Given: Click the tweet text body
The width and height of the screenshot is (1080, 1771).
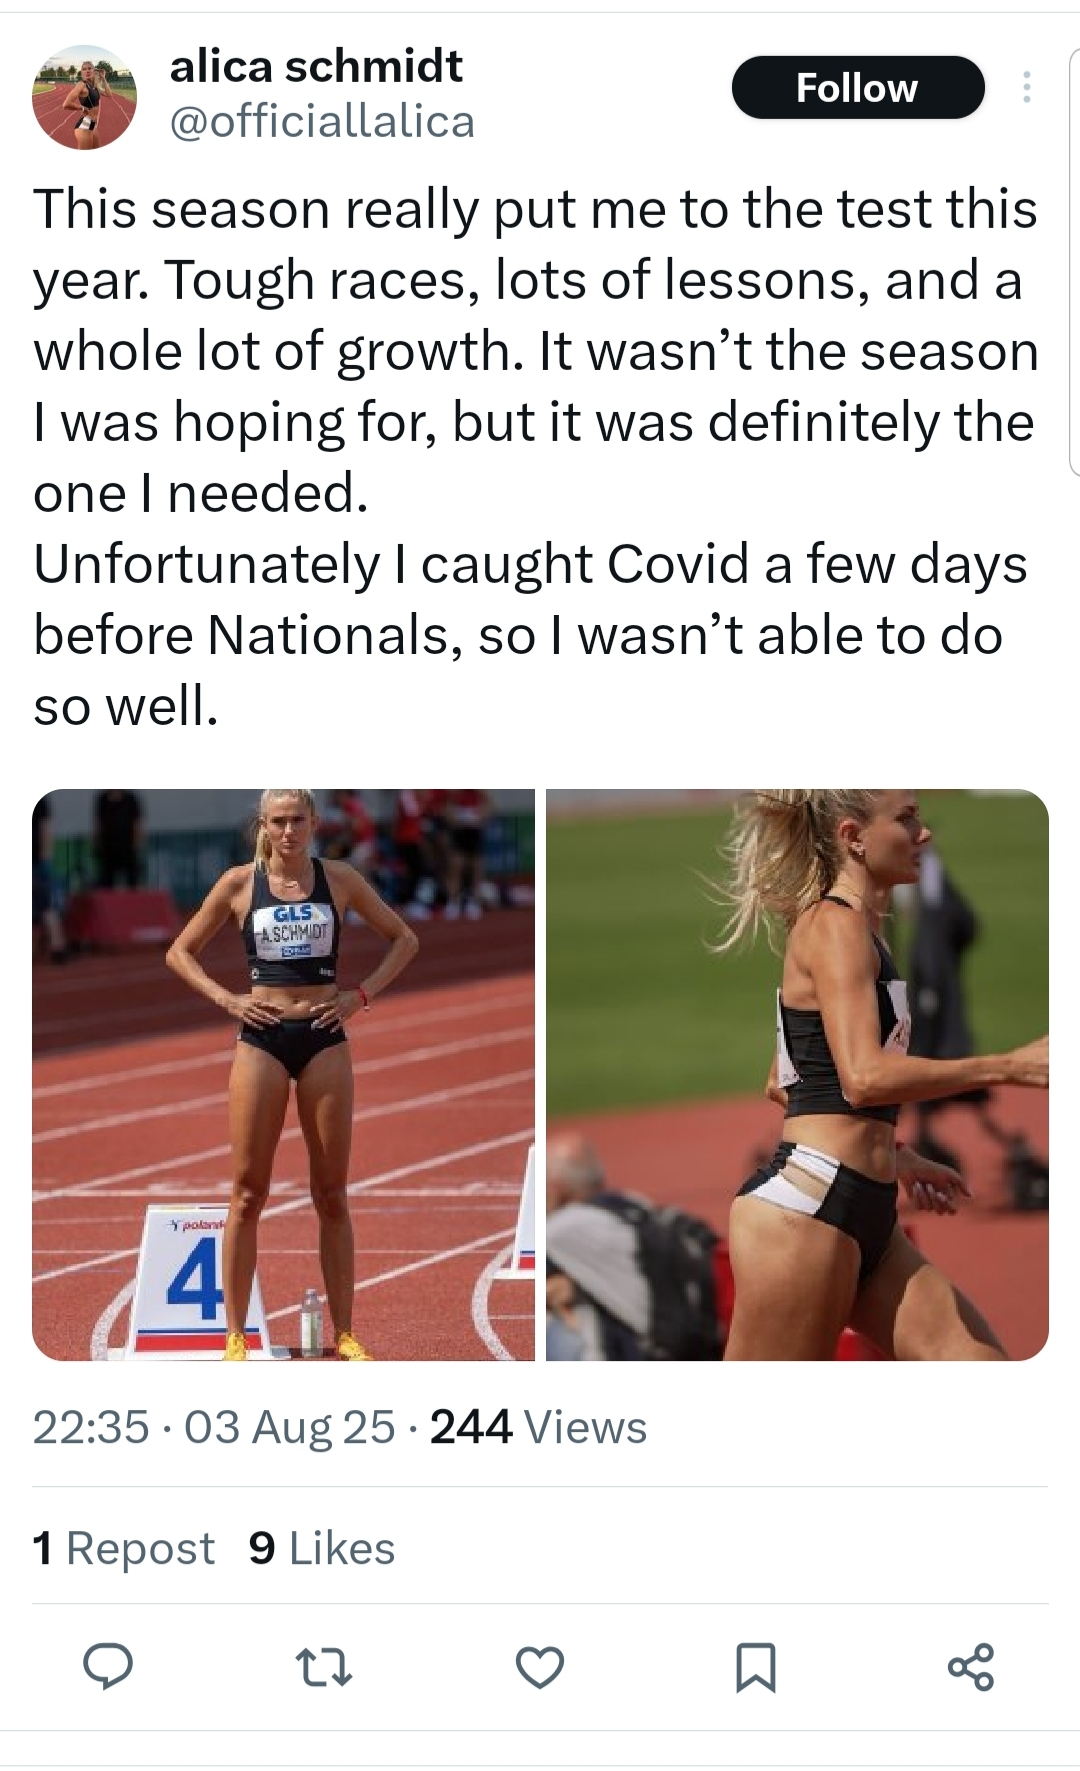Looking at the screenshot, I should [x=536, y=351].
